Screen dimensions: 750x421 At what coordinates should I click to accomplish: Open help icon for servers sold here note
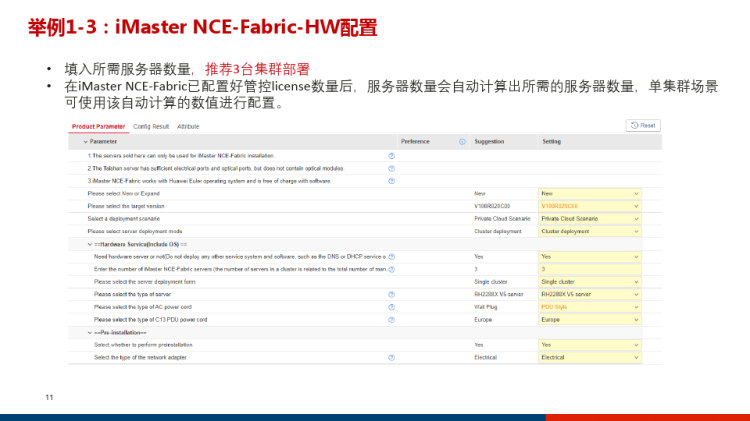tap(391, 156)
